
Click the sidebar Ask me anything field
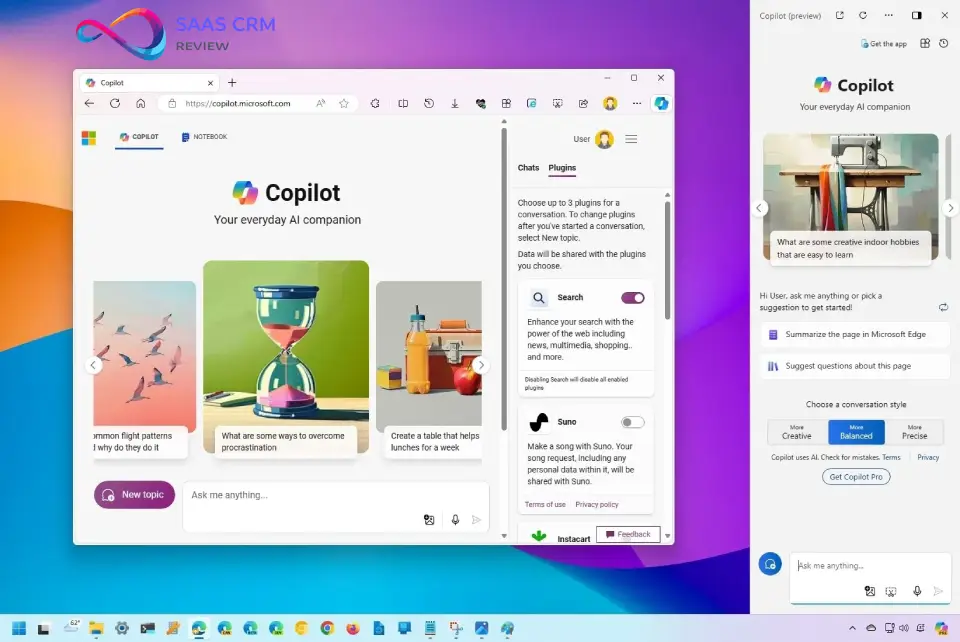pos(860,566)
